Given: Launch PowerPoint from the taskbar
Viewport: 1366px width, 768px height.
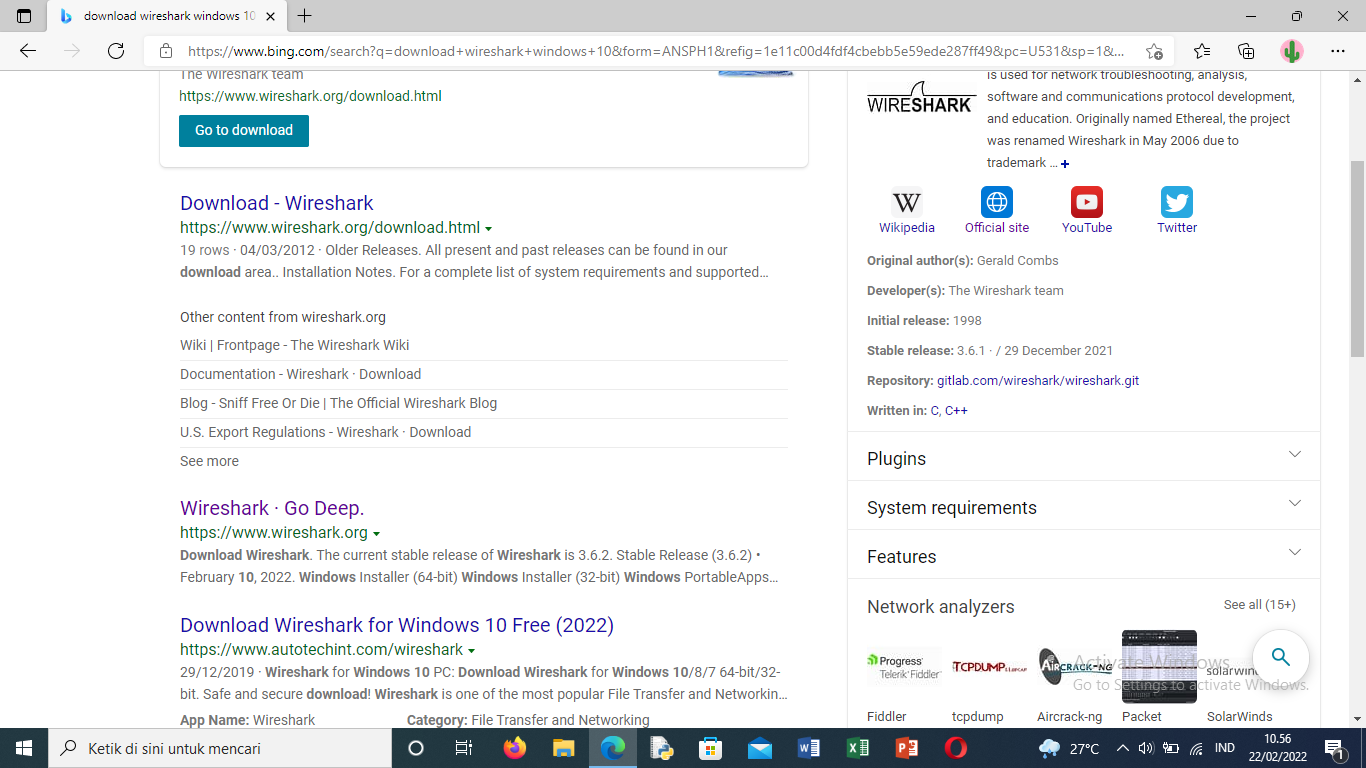Looking at the screenshot, I should [906, 748].
